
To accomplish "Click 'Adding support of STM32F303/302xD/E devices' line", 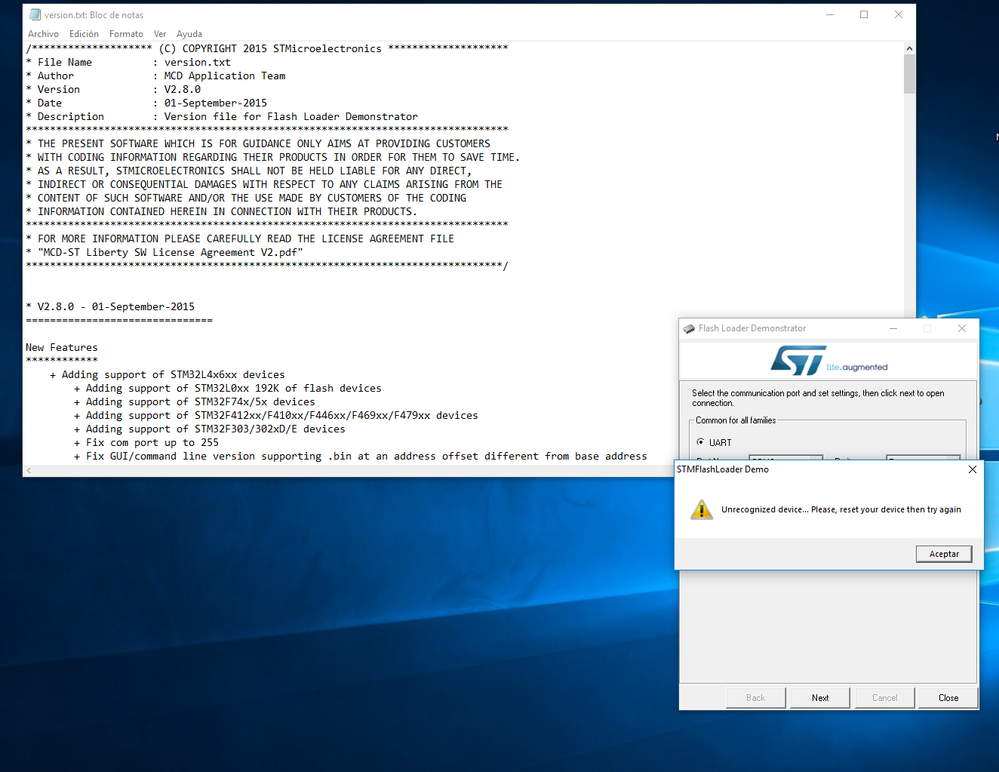I will point(210,429).
